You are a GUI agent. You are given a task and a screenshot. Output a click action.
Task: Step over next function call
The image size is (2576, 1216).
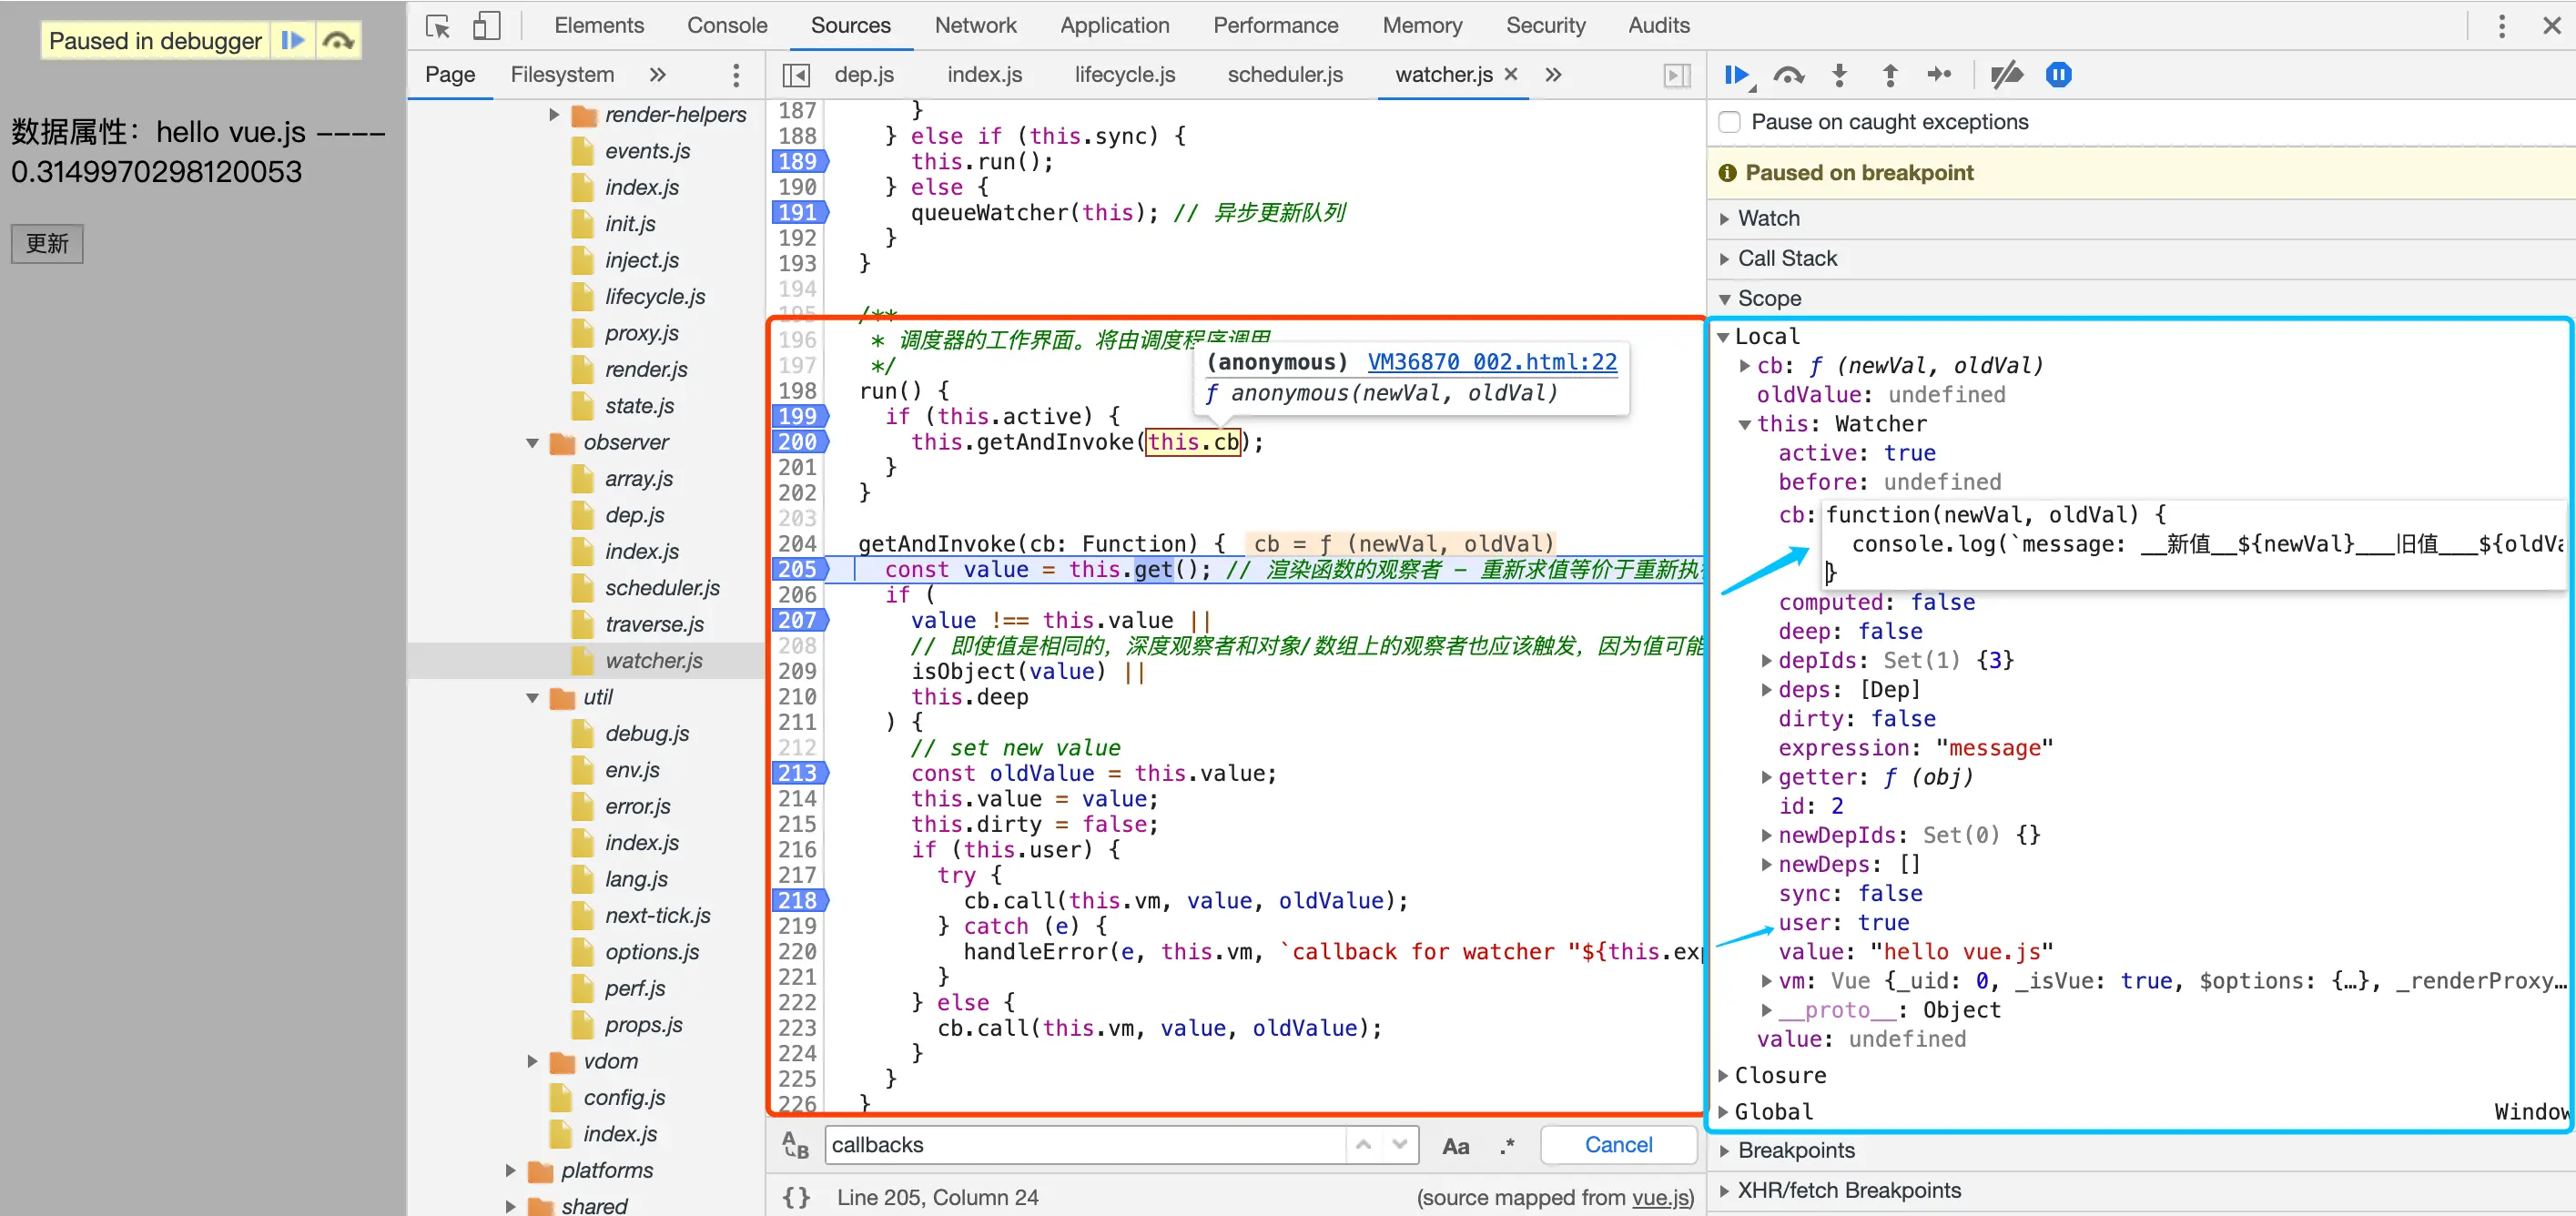pos(1788,75)
